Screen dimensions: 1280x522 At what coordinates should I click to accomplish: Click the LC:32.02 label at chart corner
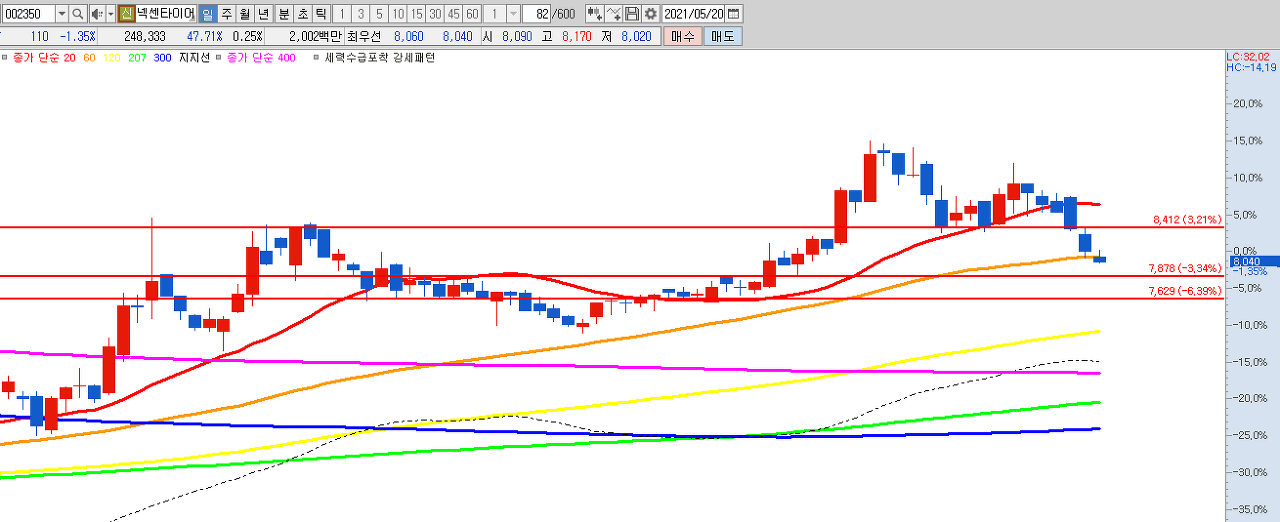pos(1250,57)
